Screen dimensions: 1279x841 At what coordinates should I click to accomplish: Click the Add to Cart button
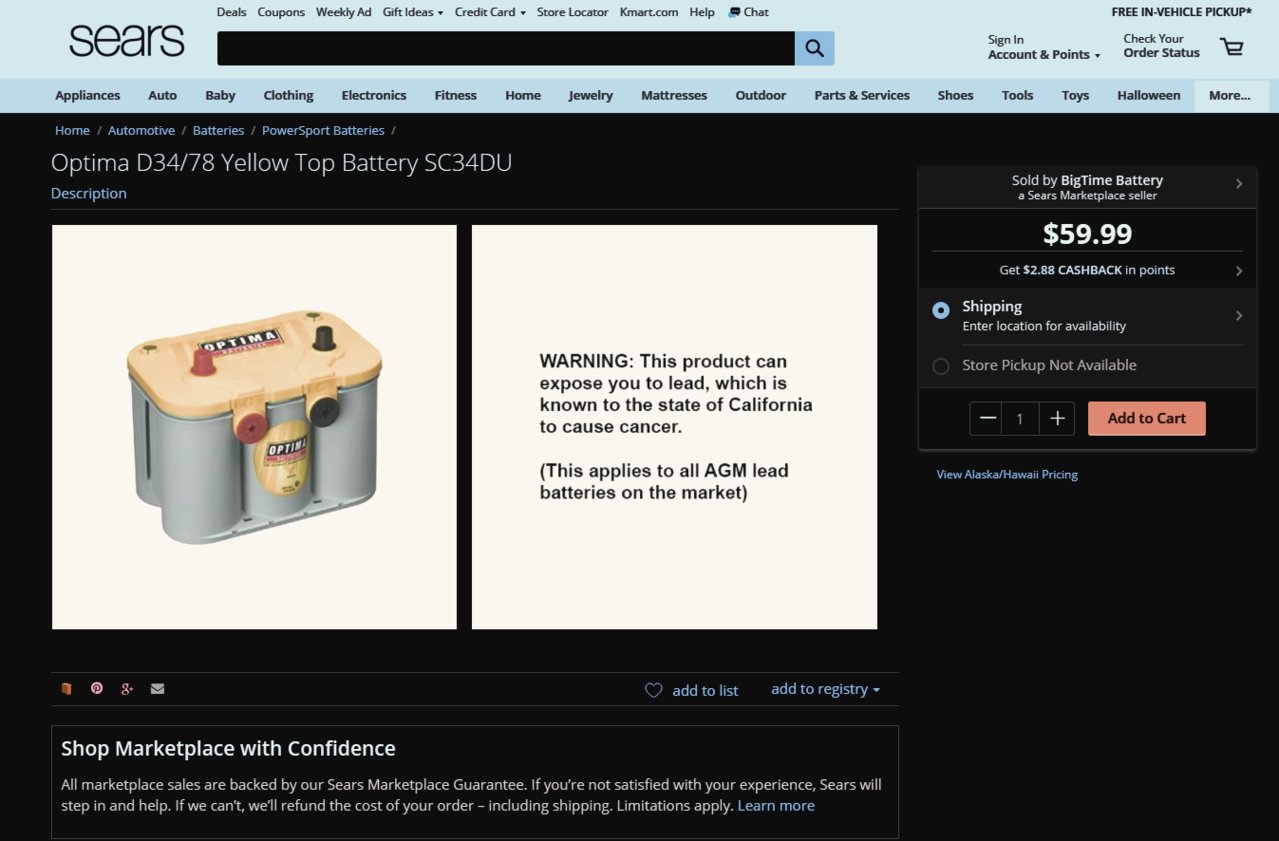pos(1147,418)
